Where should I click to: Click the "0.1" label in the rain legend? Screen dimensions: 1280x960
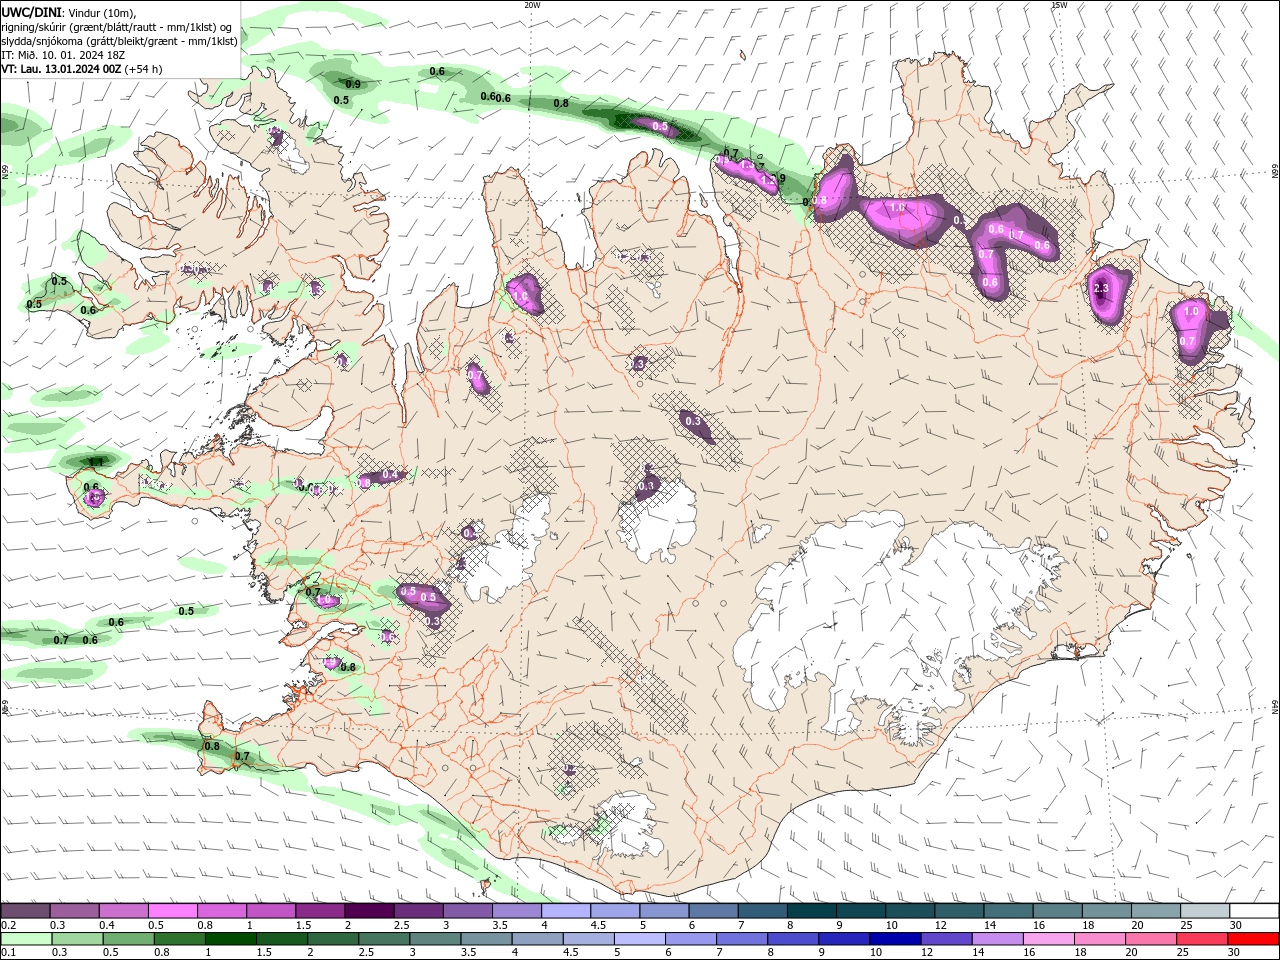coord(6,953)
